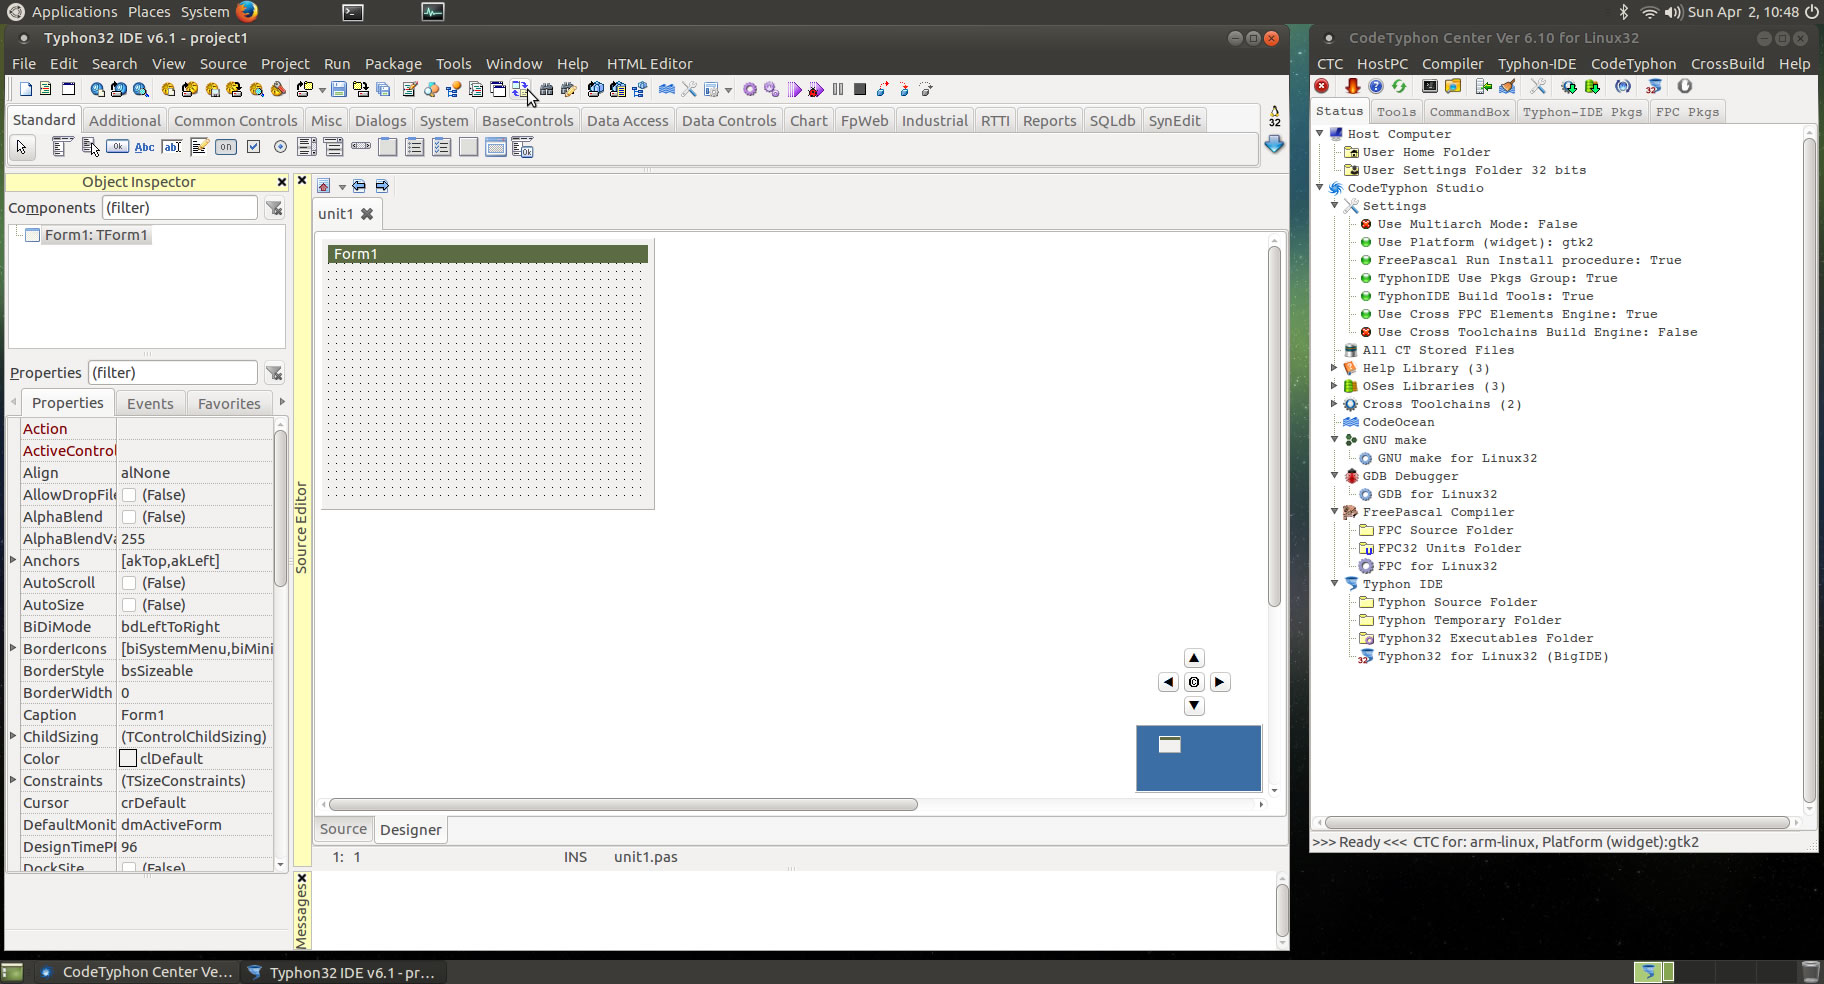Select the TLabel (Abc) component
Viewport: 1824px width, 984px height.
pyautogui.click(x=144, y=147)
